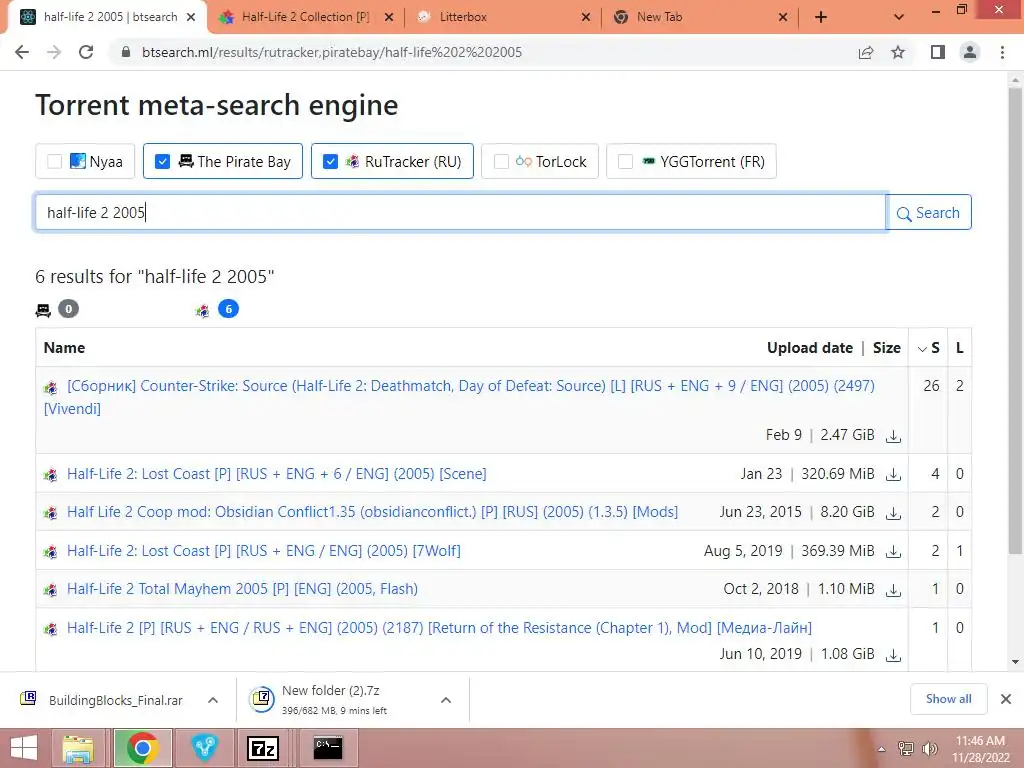The image size is (1024, 768).
Task: Click the "Torrent meta-search engine" heading
Action: tap(216, 105)
